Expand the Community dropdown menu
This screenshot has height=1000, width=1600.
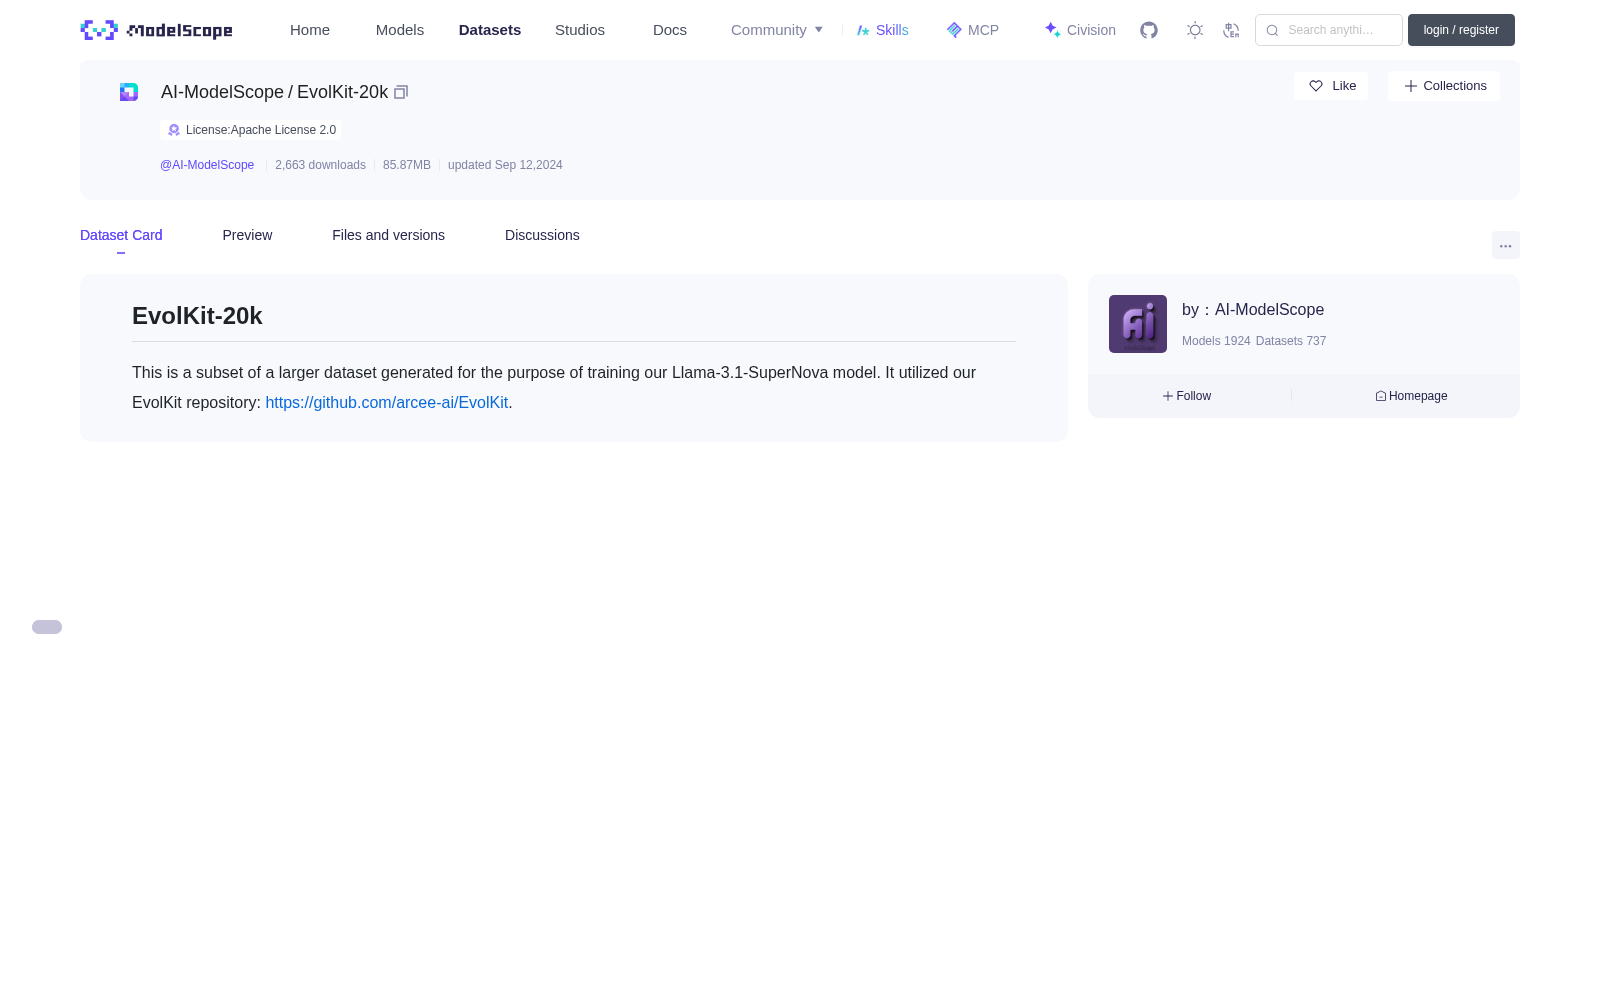[x=777, y=30]
